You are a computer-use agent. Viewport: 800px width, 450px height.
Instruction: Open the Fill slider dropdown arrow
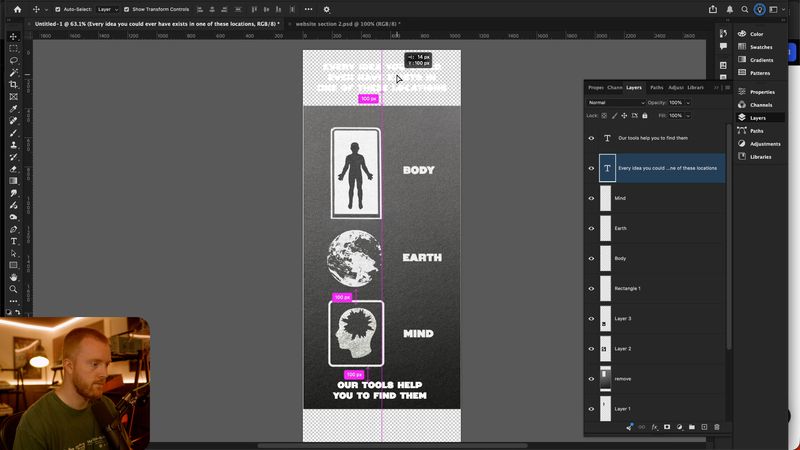coord(688,116)
